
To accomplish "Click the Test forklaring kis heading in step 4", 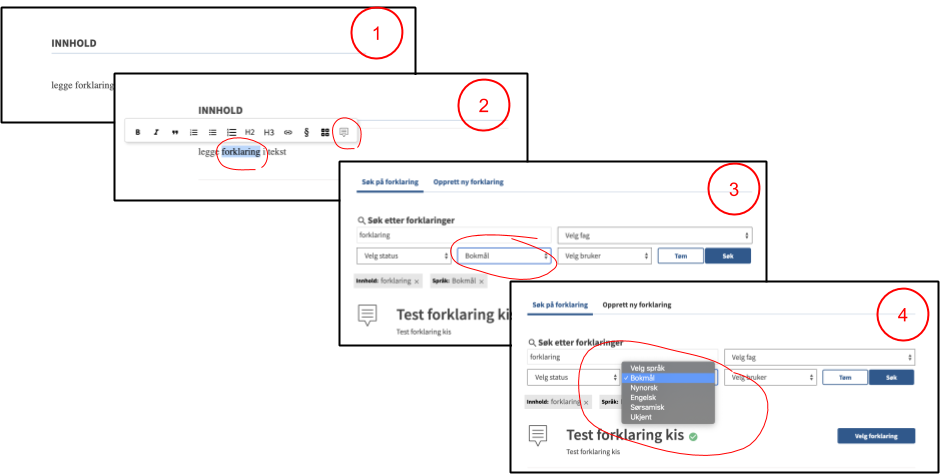I will click(625, 435).
